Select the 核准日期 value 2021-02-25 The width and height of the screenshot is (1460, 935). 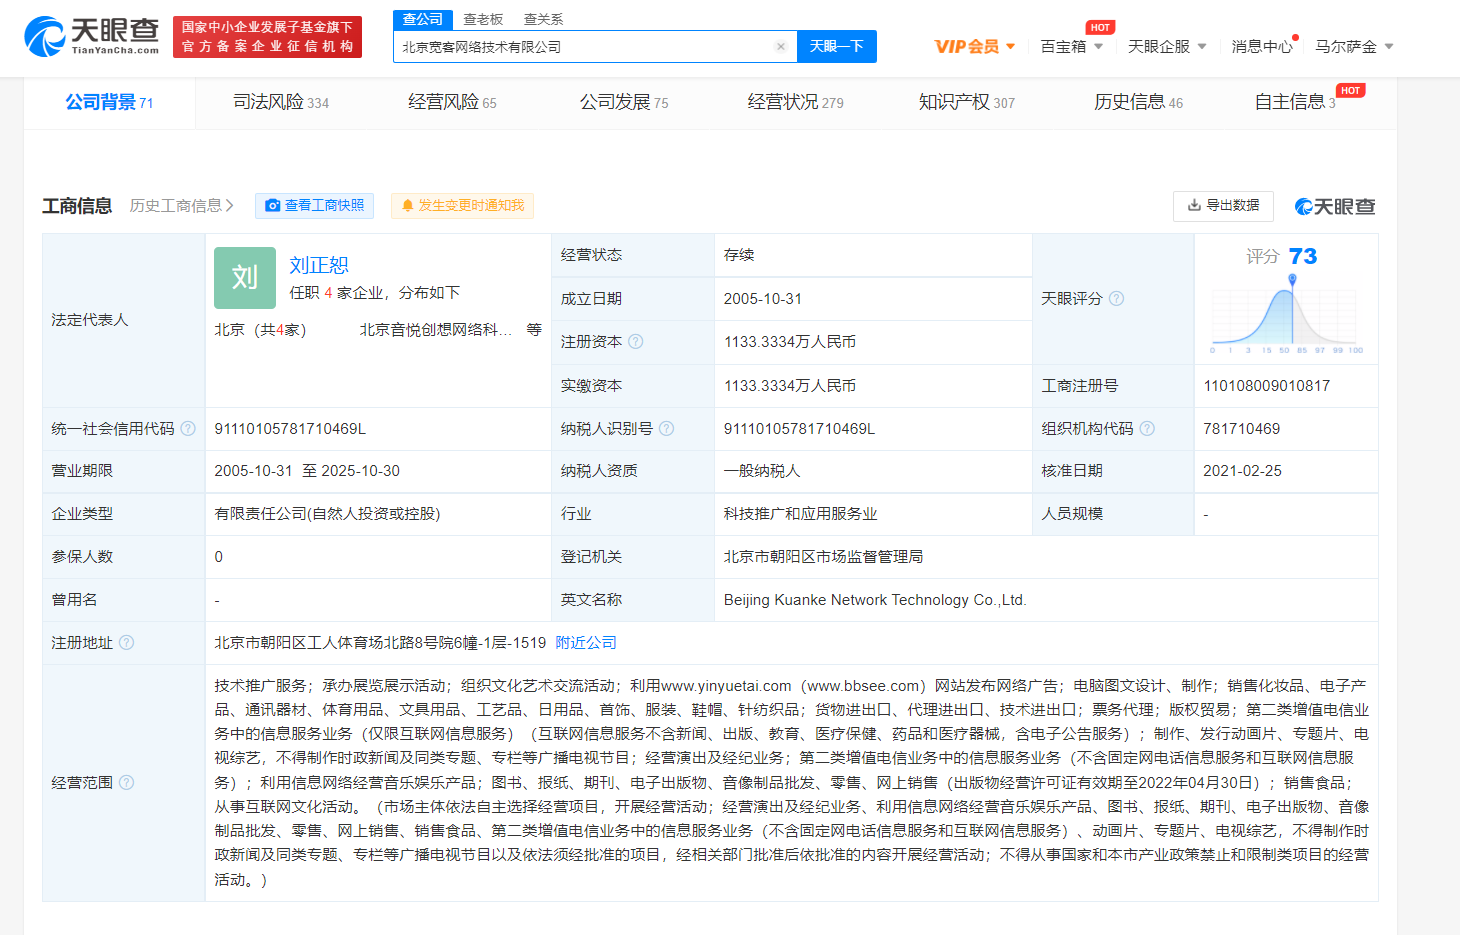[1242, 471]
